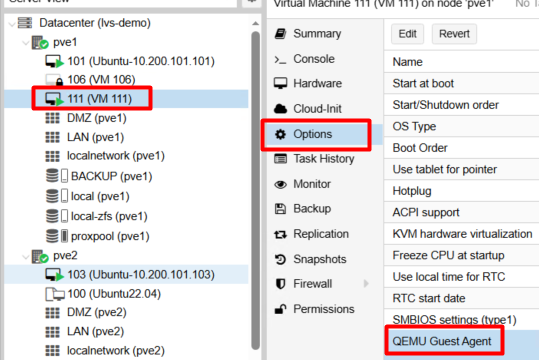Click the LAN (pve2) grid icon
This screenshot has height=360, width=539.
point(52,331)
